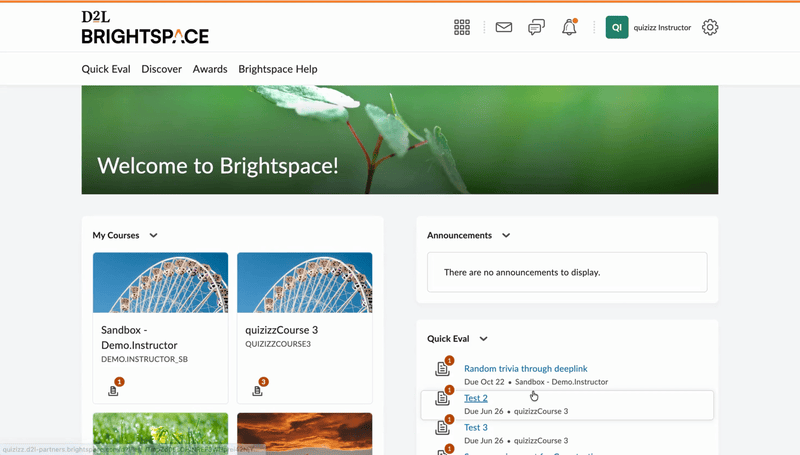Open the Brightspace Help menu
Image resolution: width=800 pixels, height=455 pixels.
(278, 69)
